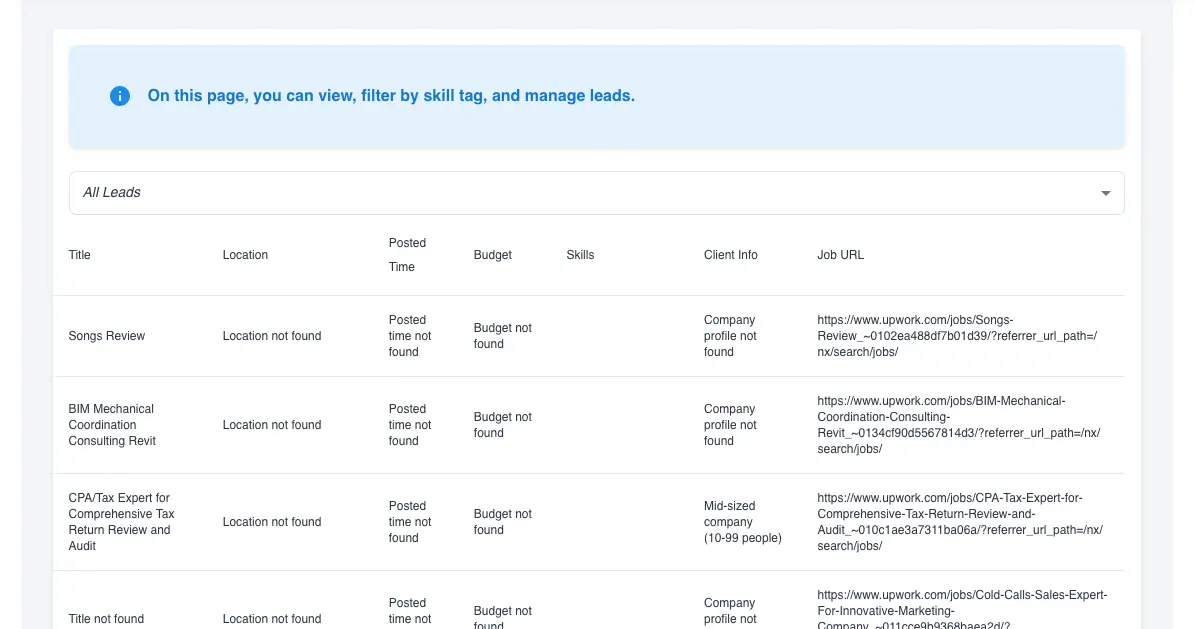Sort by the Client Info column header

click(x=730, y=255)
